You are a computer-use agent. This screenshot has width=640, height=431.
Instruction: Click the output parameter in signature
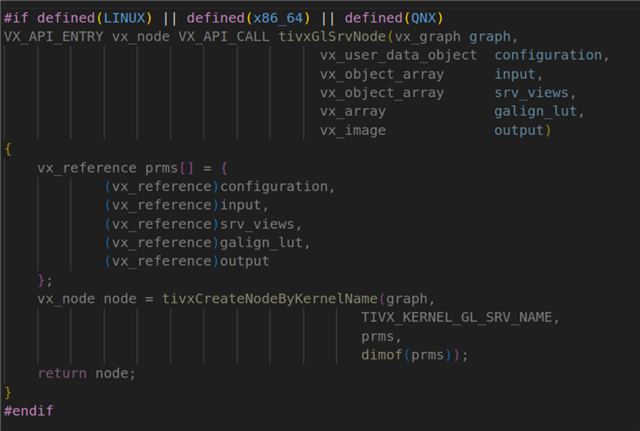point(519,130)
